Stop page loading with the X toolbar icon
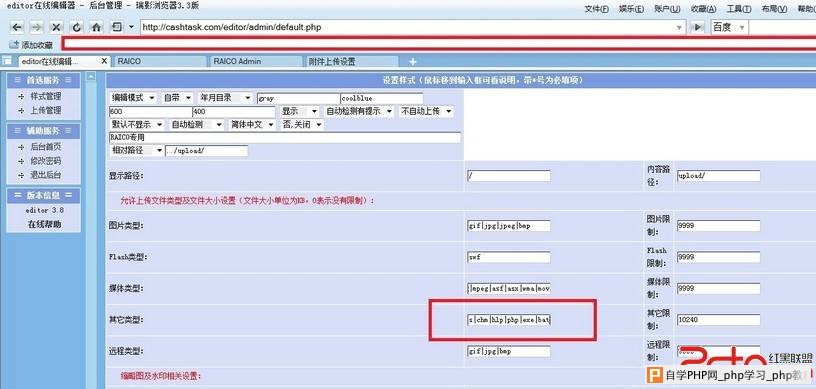 point(57,27)
